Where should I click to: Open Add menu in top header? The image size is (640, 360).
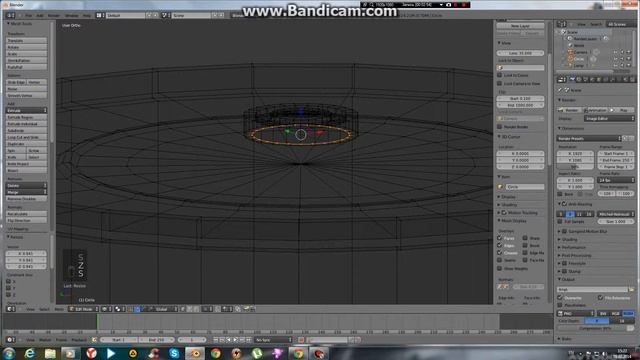[40, 16]
